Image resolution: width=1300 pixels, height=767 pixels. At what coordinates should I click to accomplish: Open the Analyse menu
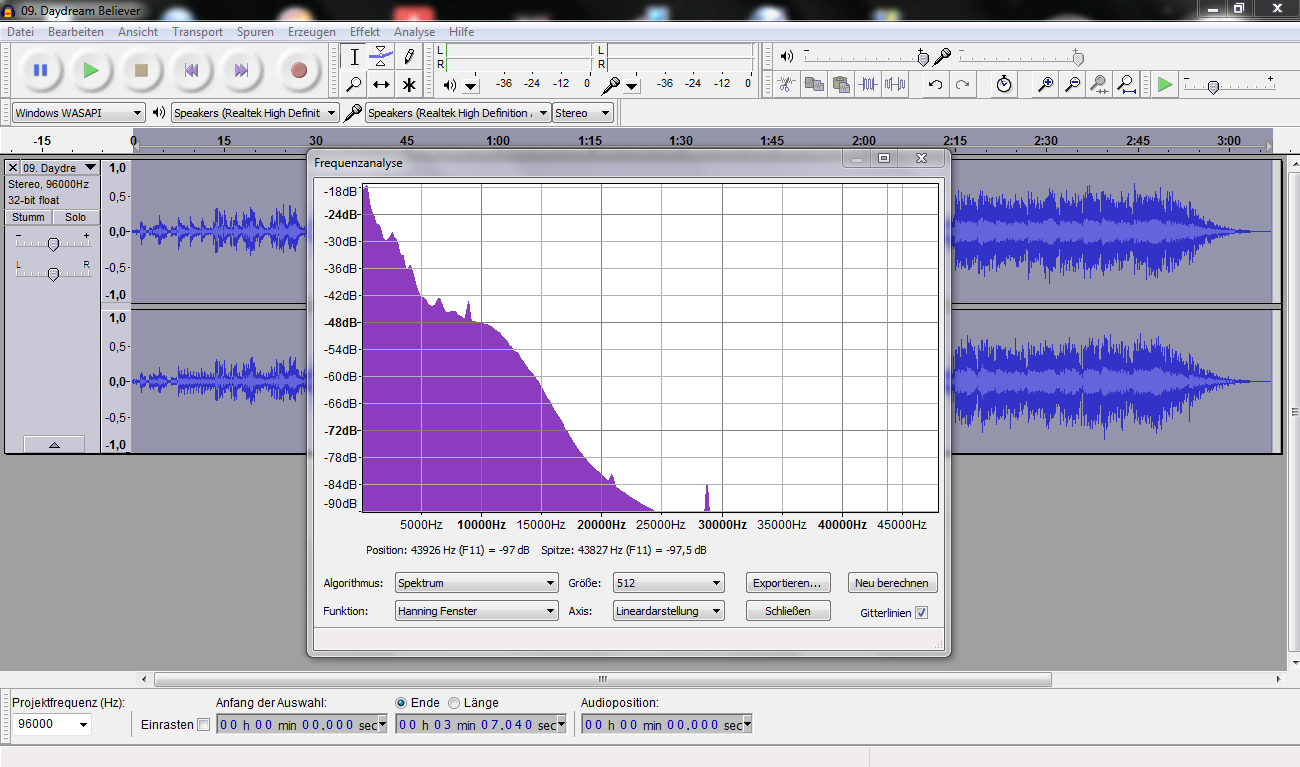[414, 32]
